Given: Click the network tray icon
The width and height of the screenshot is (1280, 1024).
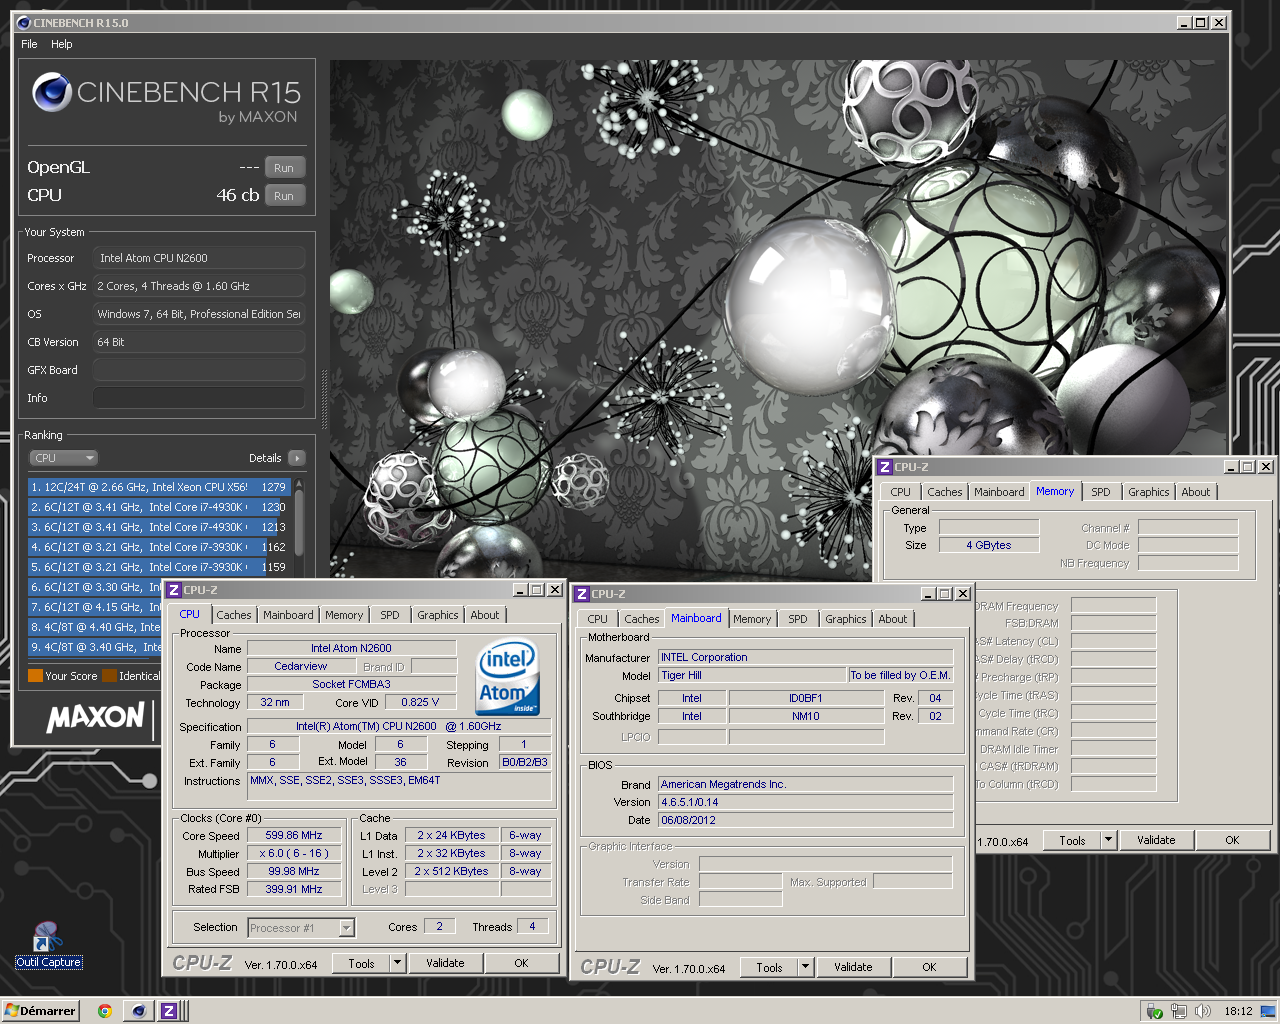Looking at the screenshot, I should click(x=1178, y=1011).
